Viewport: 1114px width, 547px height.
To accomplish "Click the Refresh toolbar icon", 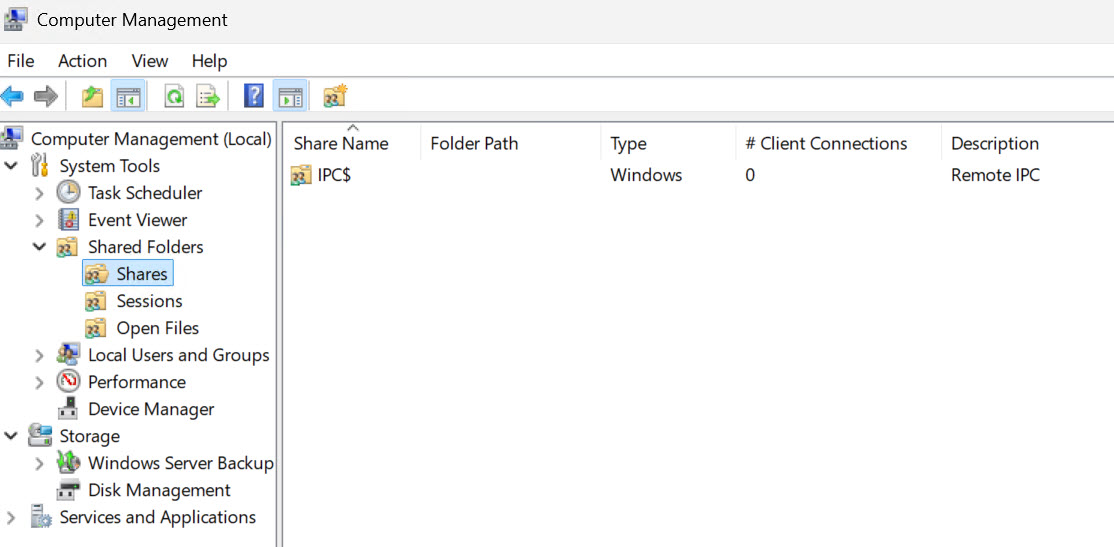I will click(174, 96).
